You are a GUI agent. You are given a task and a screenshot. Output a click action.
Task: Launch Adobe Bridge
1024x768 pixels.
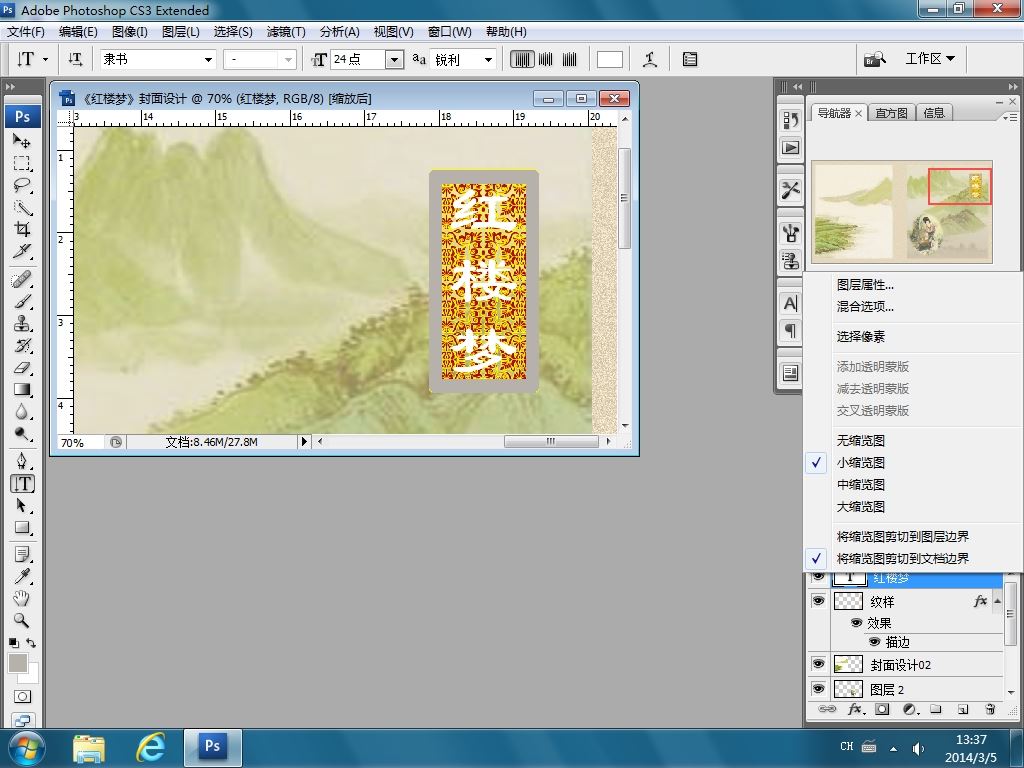click(x=874, y=59)
